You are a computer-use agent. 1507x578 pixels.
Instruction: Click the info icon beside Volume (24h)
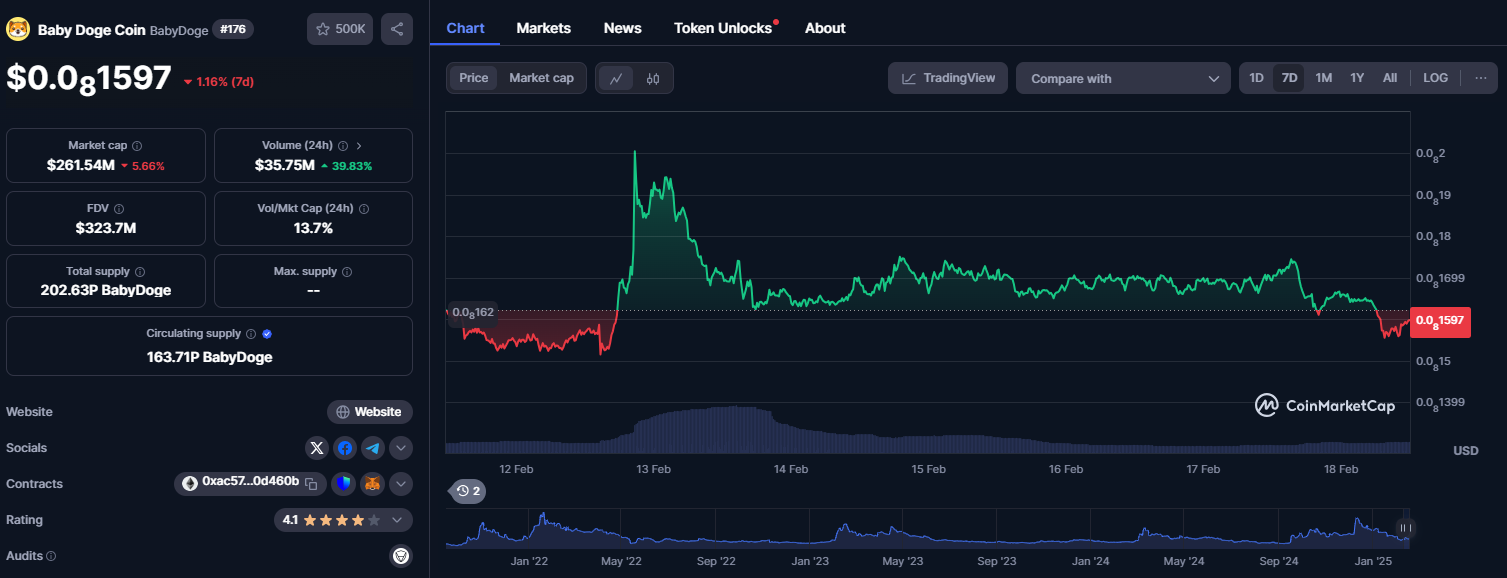point(343,146)
